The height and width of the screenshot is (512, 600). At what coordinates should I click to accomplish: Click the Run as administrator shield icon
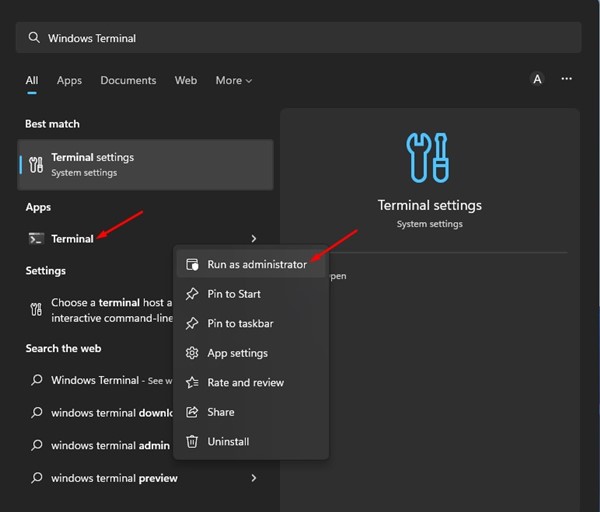coord(191,265)
